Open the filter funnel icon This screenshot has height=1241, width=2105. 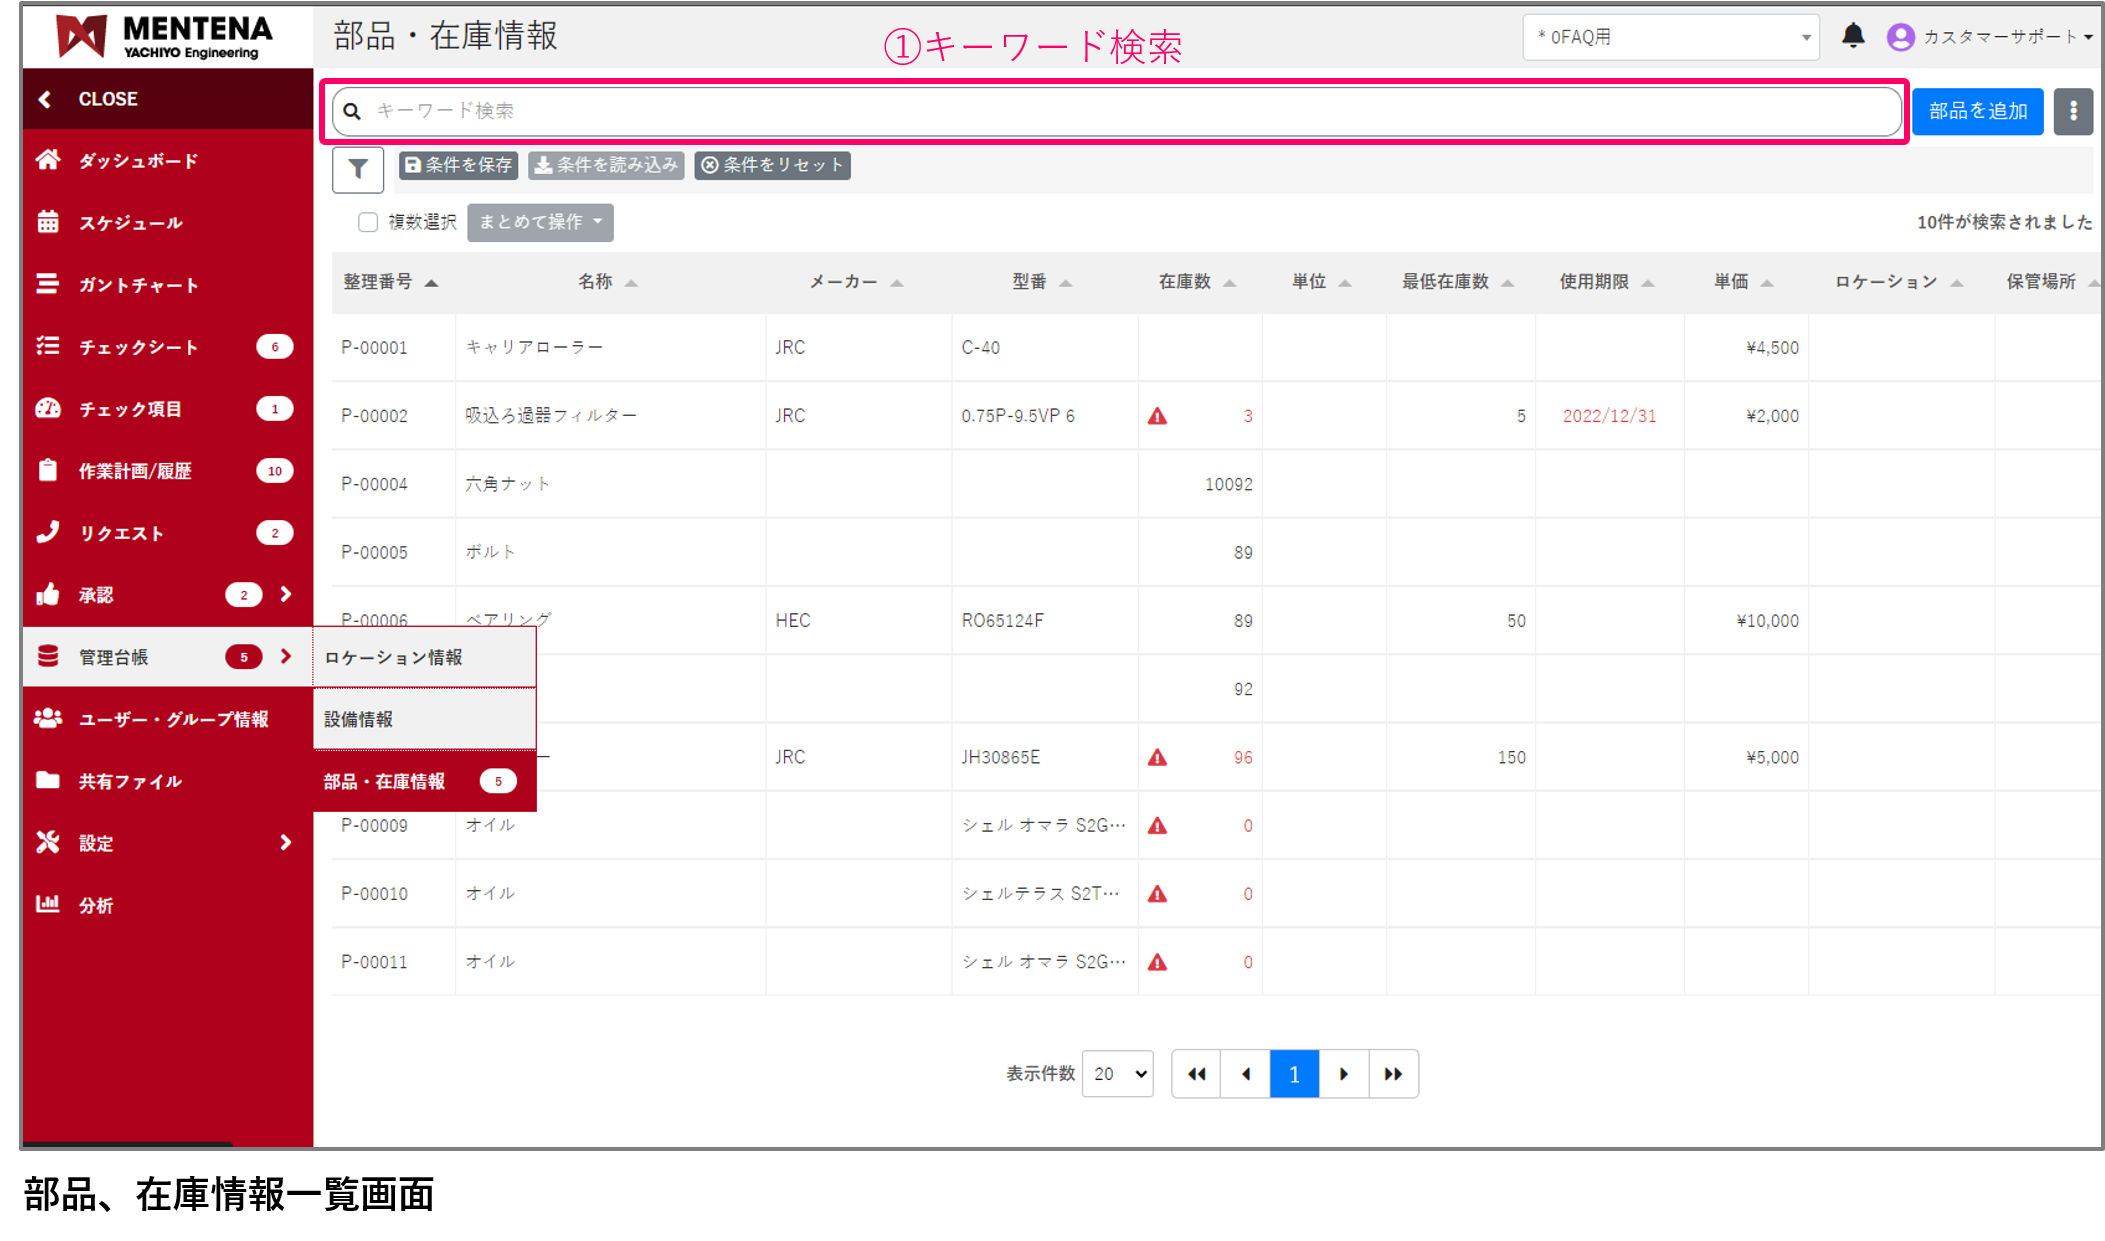click(x=358, y=169)
